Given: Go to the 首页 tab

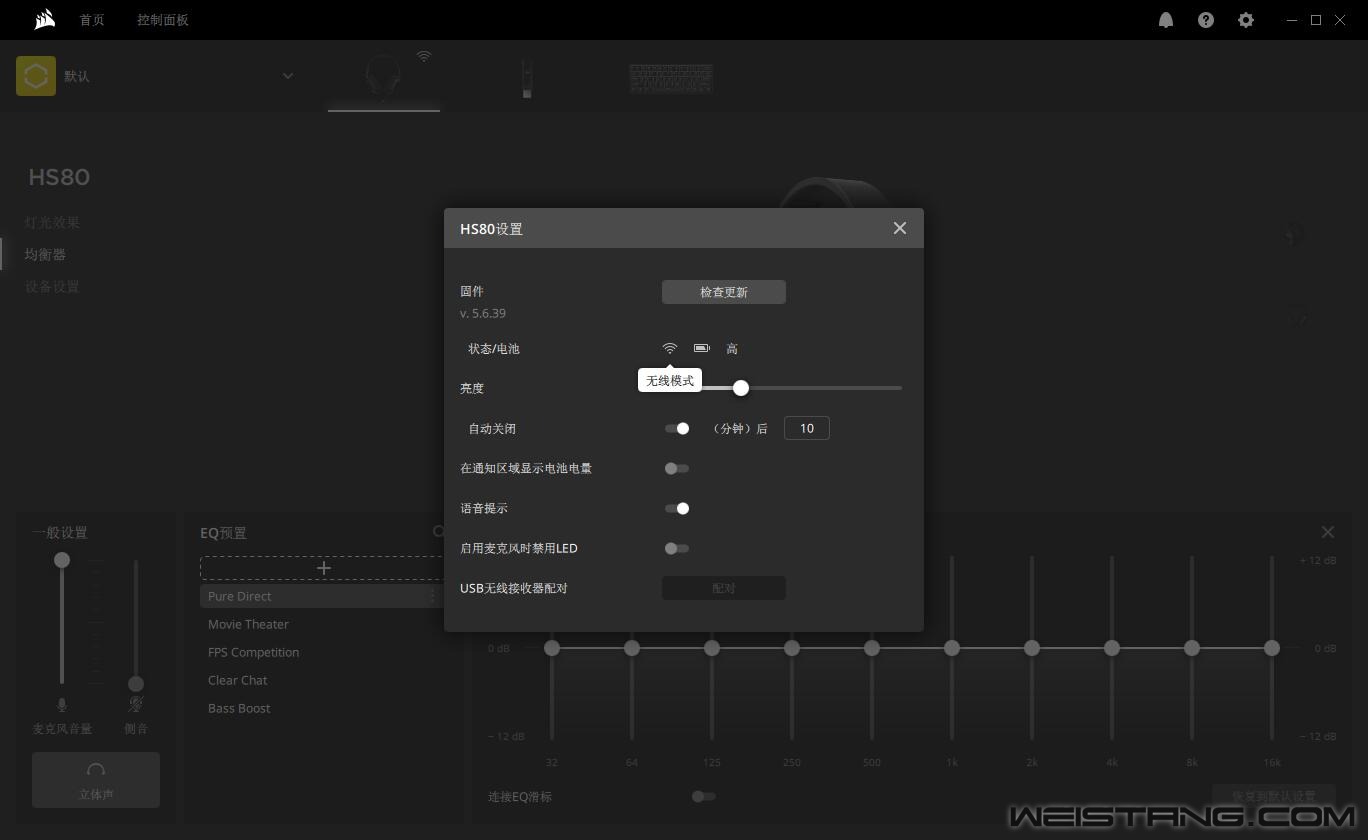Looking at the screenshot, I should pos(92,20).
